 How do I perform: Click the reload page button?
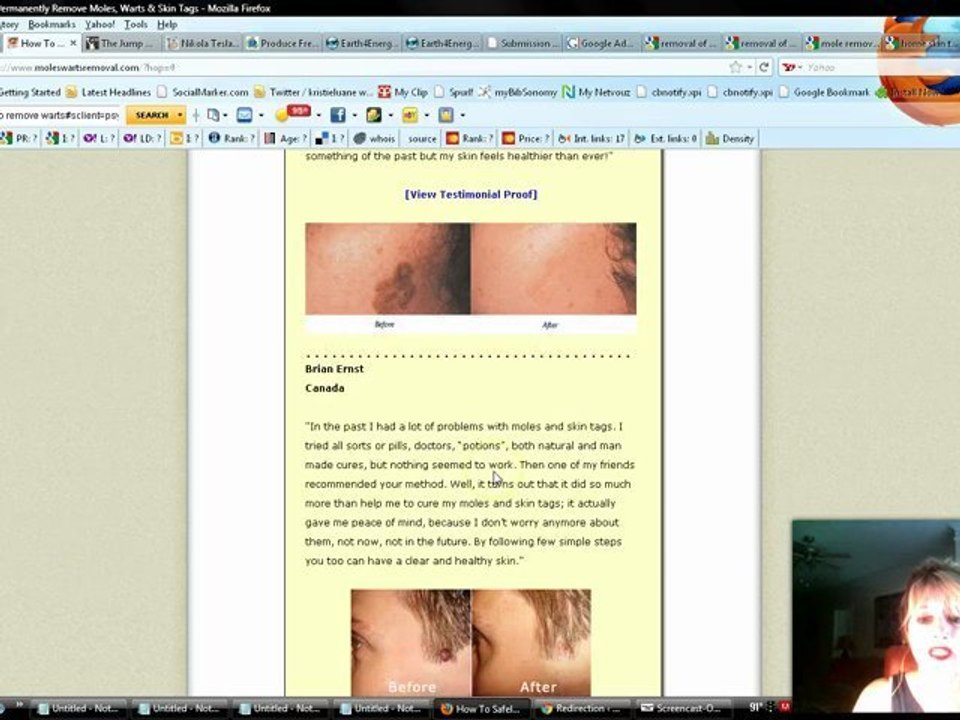[x=763, y=67]
